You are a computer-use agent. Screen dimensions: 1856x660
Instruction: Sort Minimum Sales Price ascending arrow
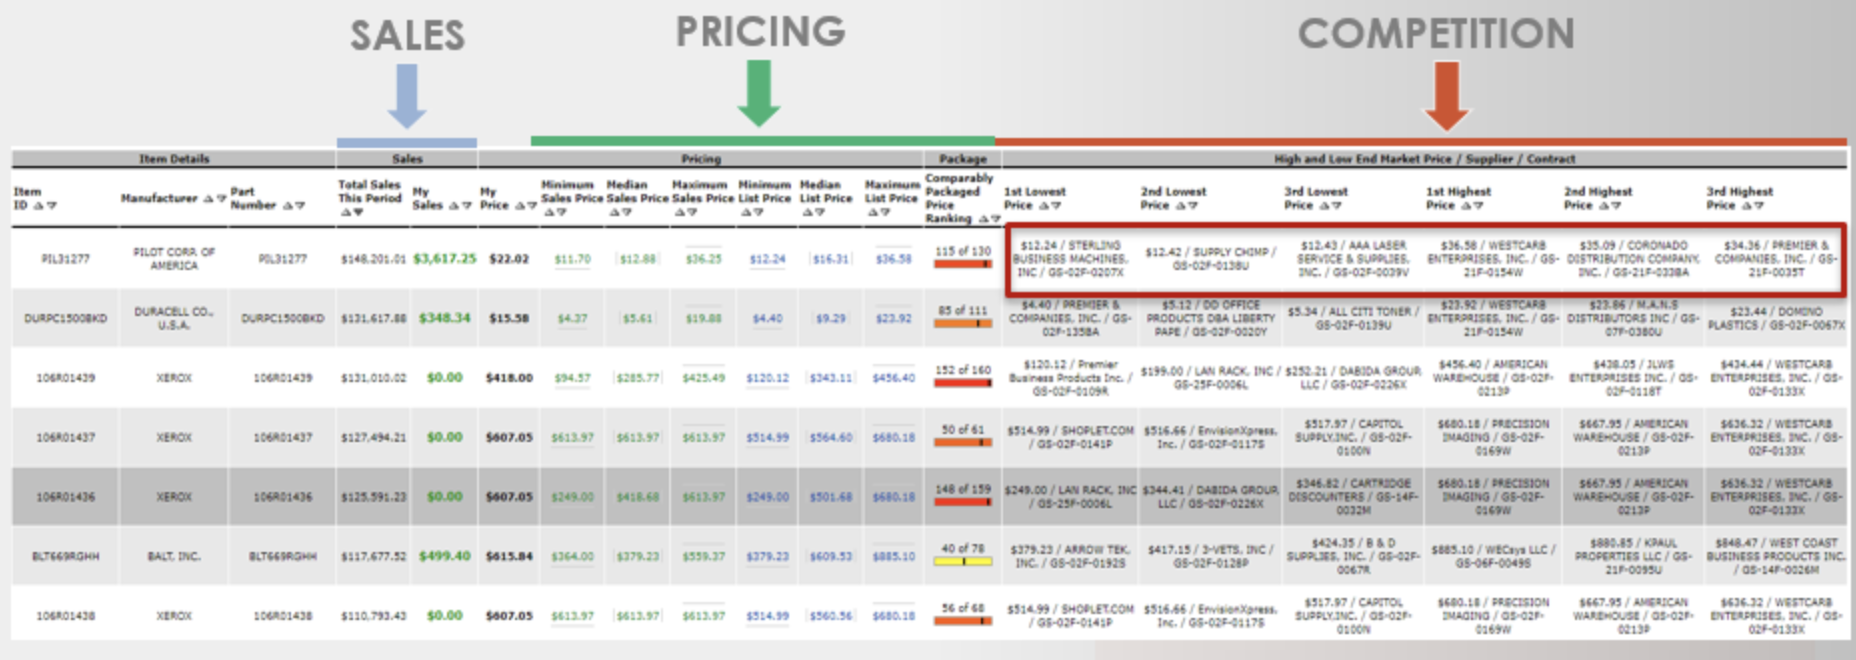click(x=548, y=212)
